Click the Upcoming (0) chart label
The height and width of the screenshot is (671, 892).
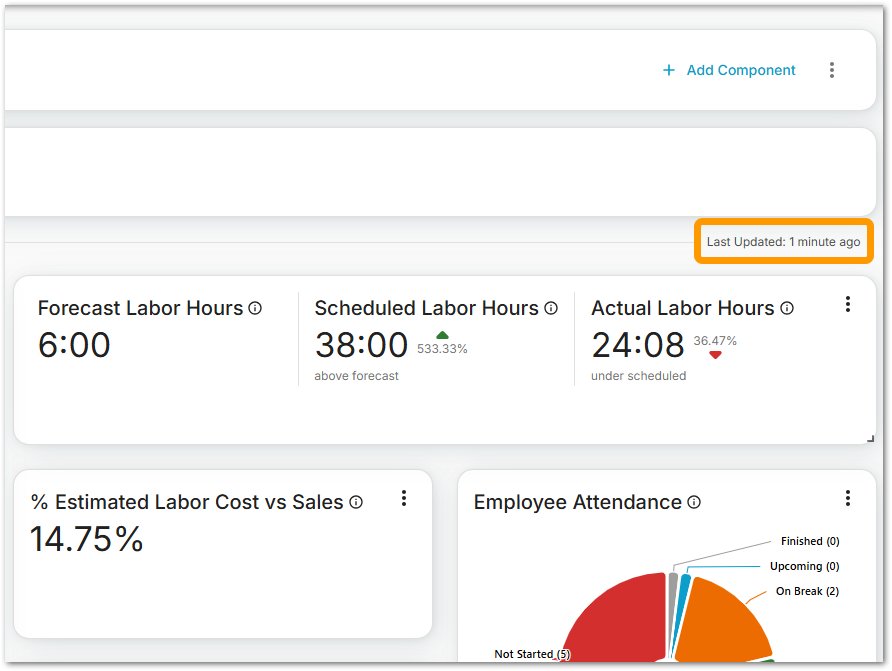click(804, 566)
